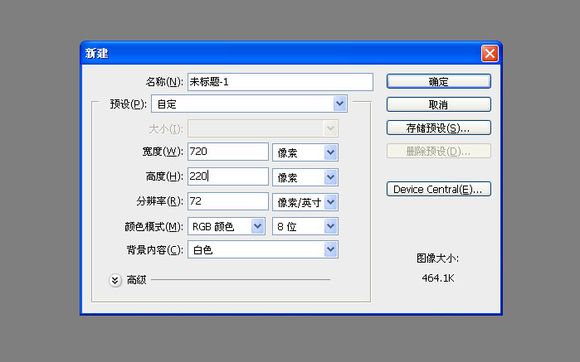Screen dimensions: 580x362
Task: Click the 高级 label text
Action: (x=136, y=280)
